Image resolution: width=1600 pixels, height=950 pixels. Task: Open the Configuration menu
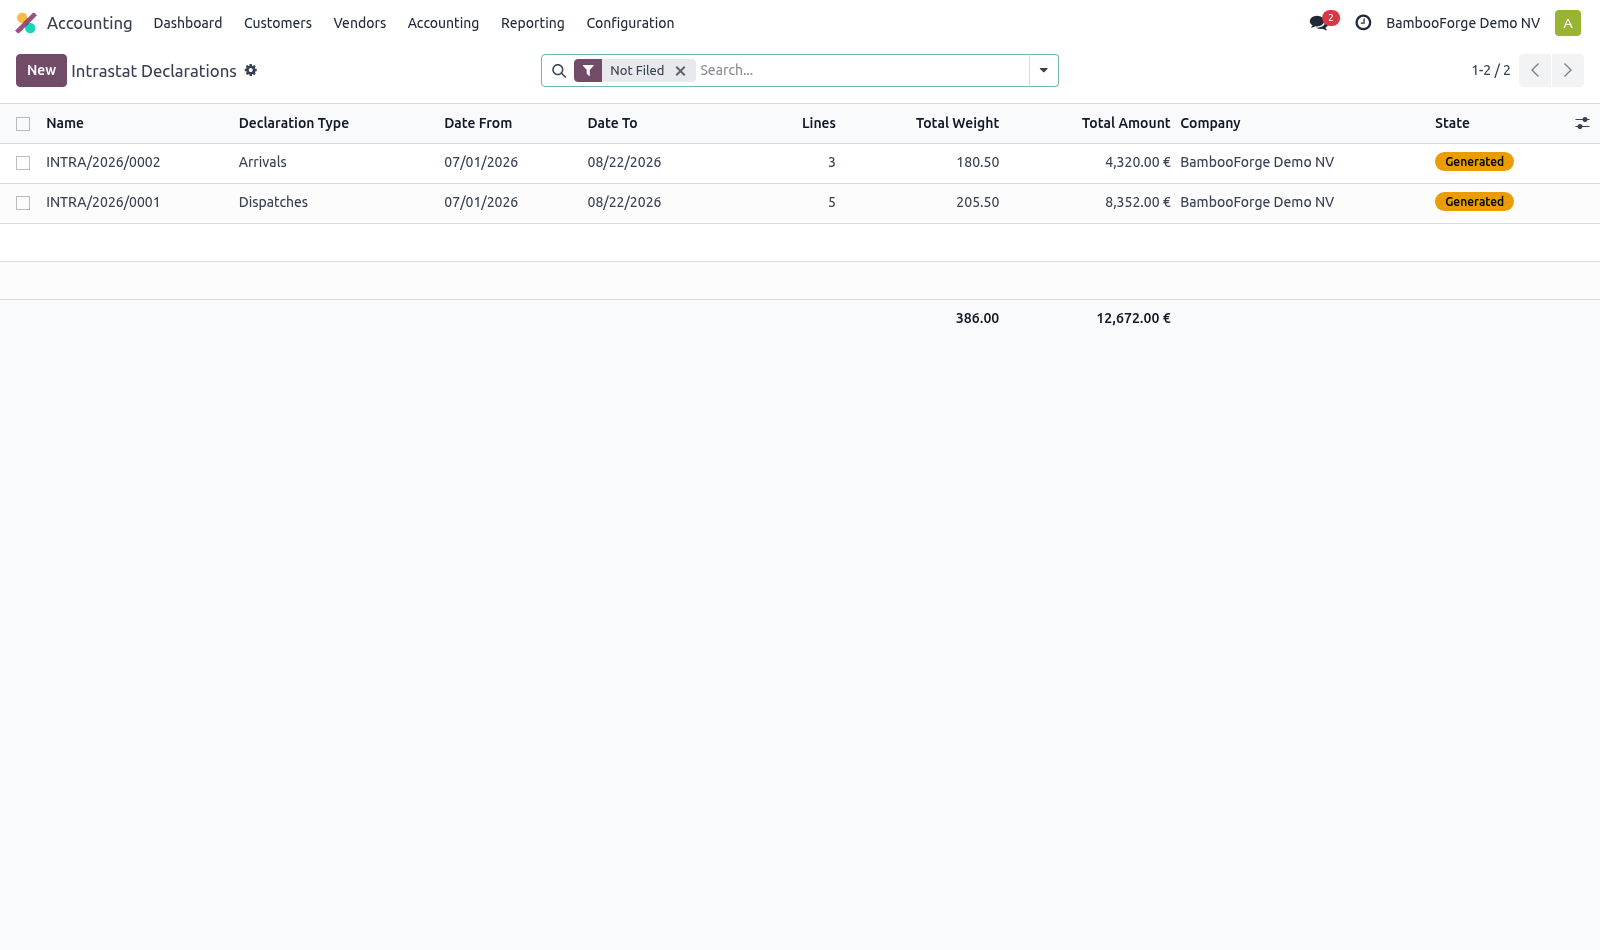pos(630,23)
